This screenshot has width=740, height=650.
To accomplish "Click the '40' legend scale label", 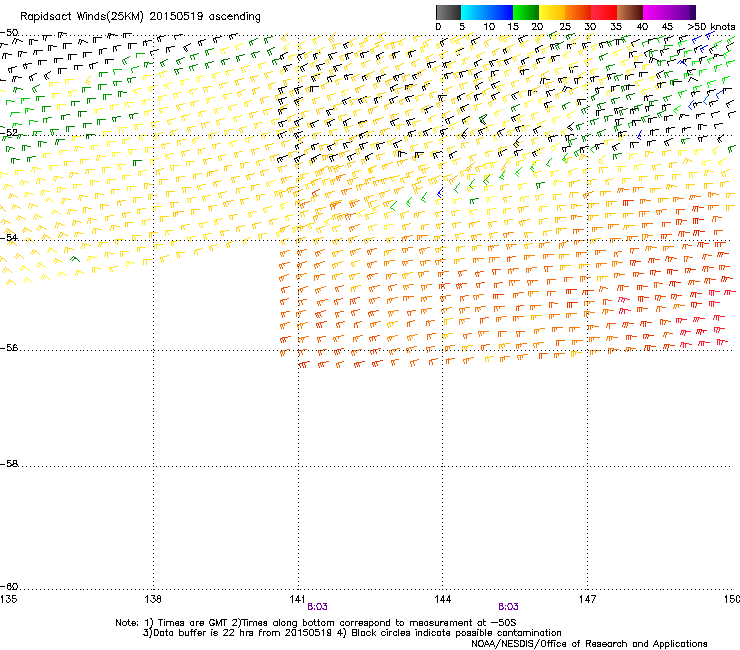I will (642, 27).
